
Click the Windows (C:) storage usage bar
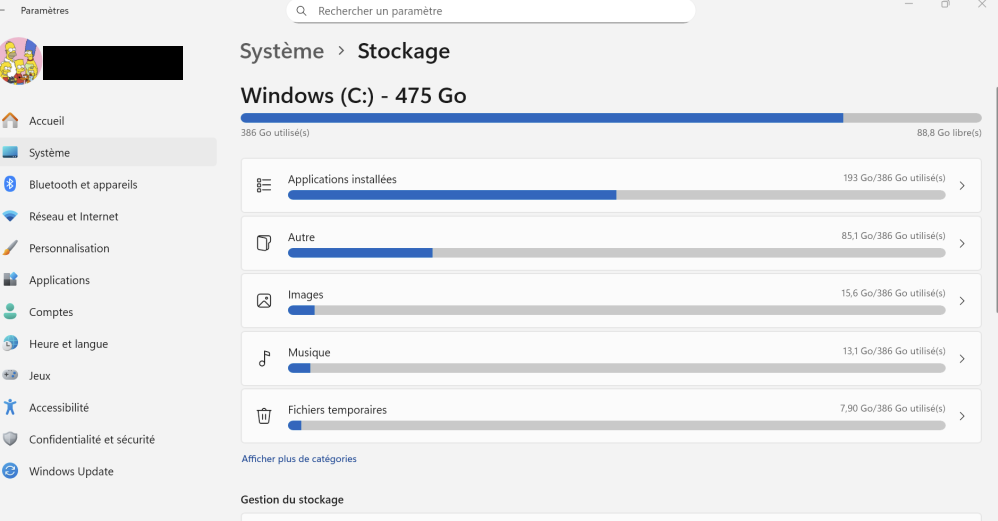point(610,118)
